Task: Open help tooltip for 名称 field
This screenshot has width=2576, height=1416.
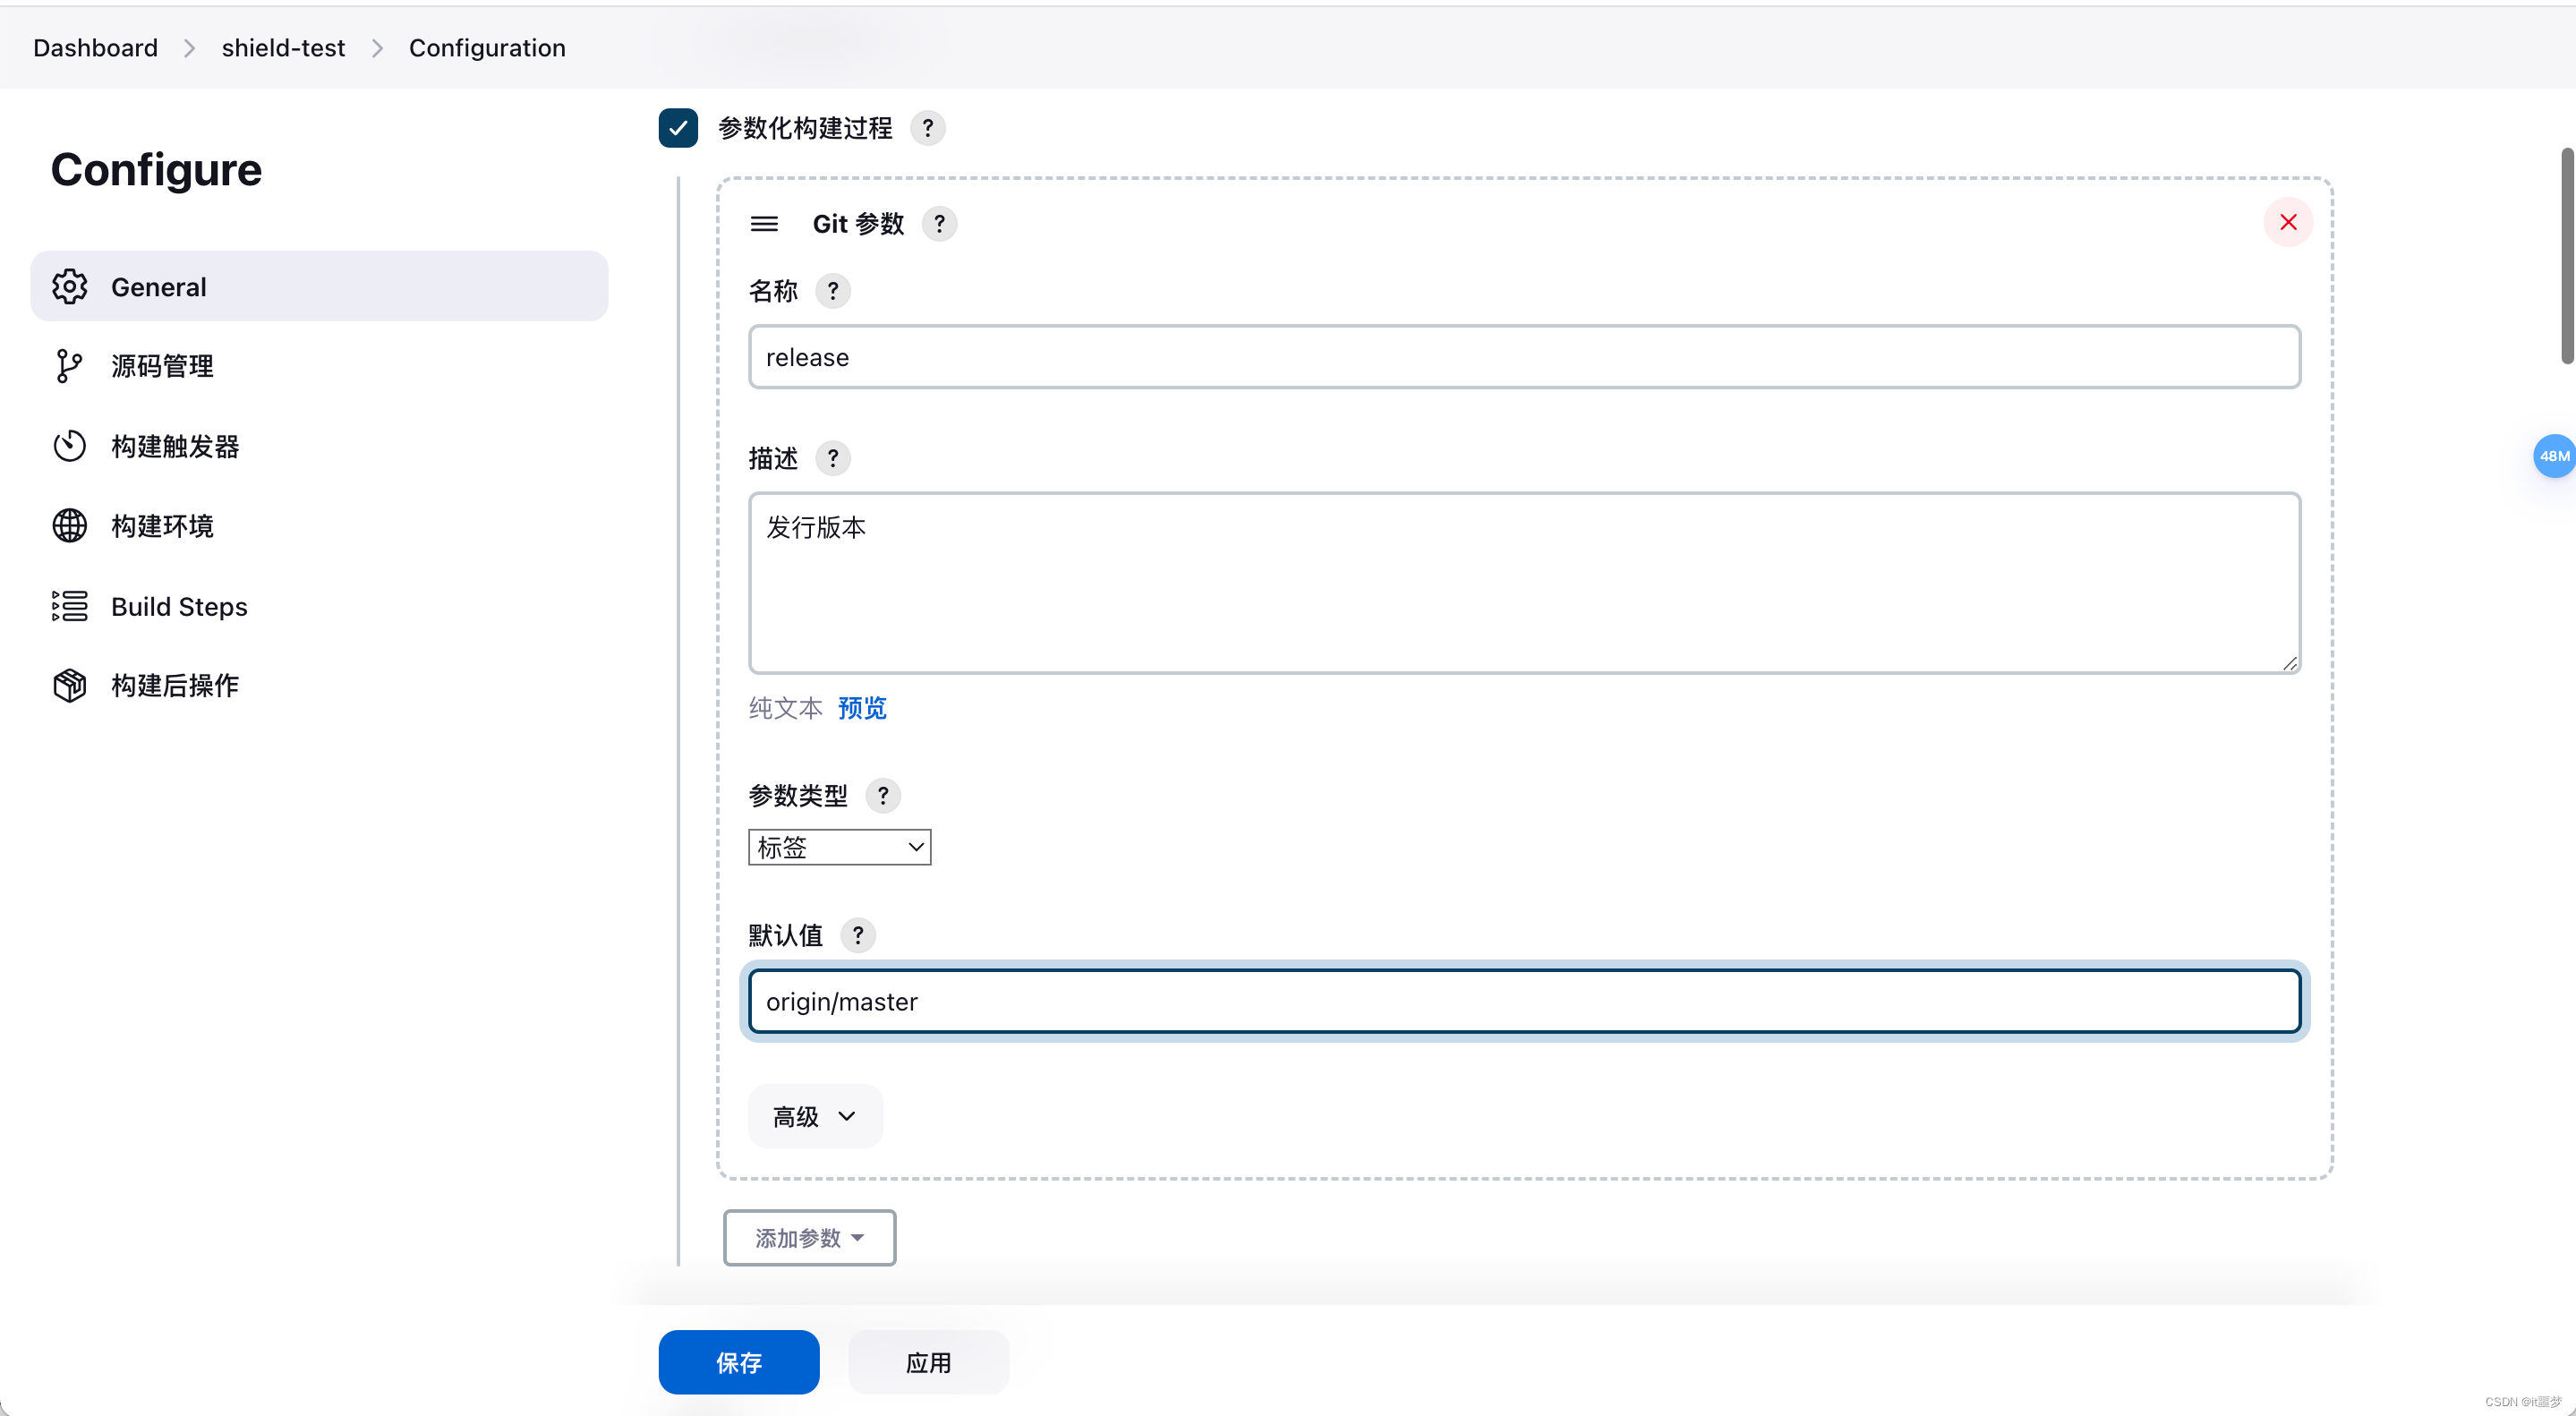Action: 833,291
